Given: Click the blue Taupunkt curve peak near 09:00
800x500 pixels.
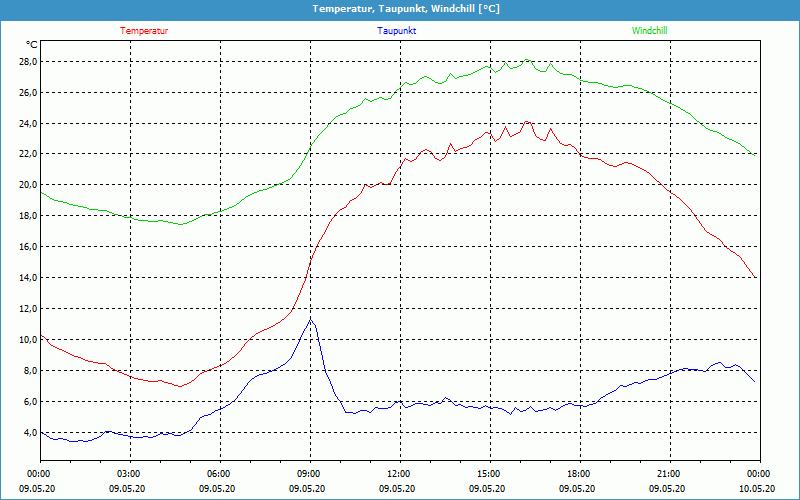Looking at the screenshot, I should tap(311, 320).
